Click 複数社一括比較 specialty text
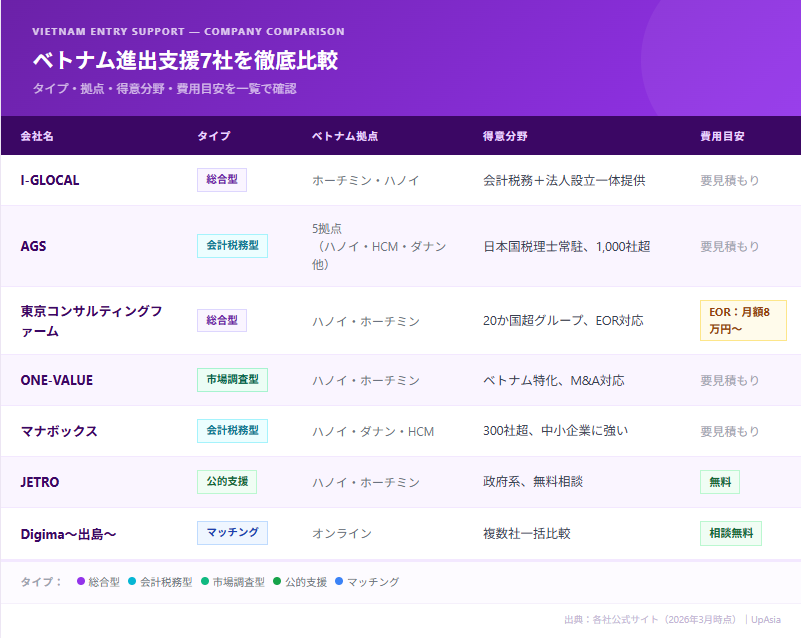This screenshot has width=801, height=638. (527, 534)
